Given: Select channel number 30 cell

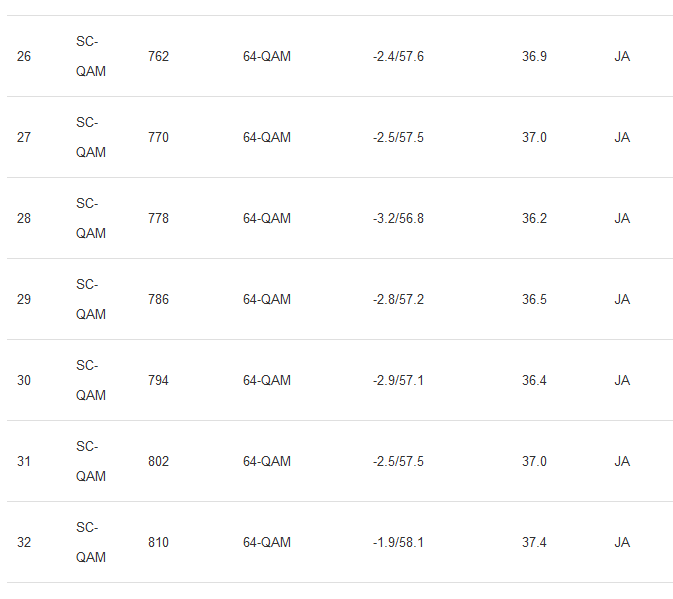Looking at the screenshot, I should [x=24, y=380].
